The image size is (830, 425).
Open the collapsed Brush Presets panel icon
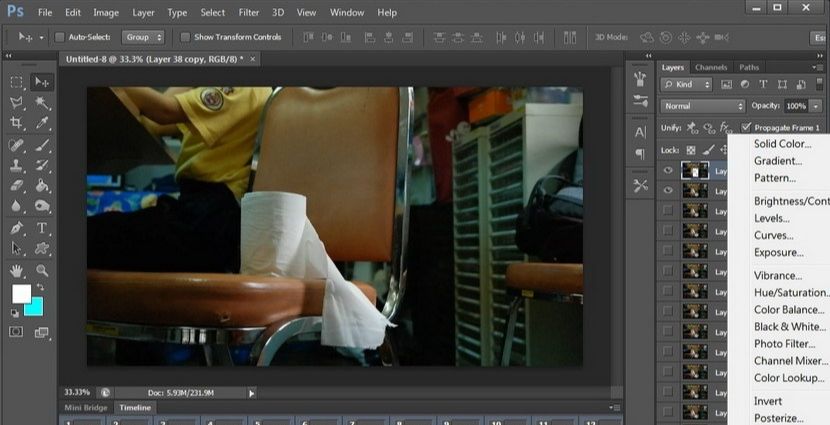click(640, 101)
